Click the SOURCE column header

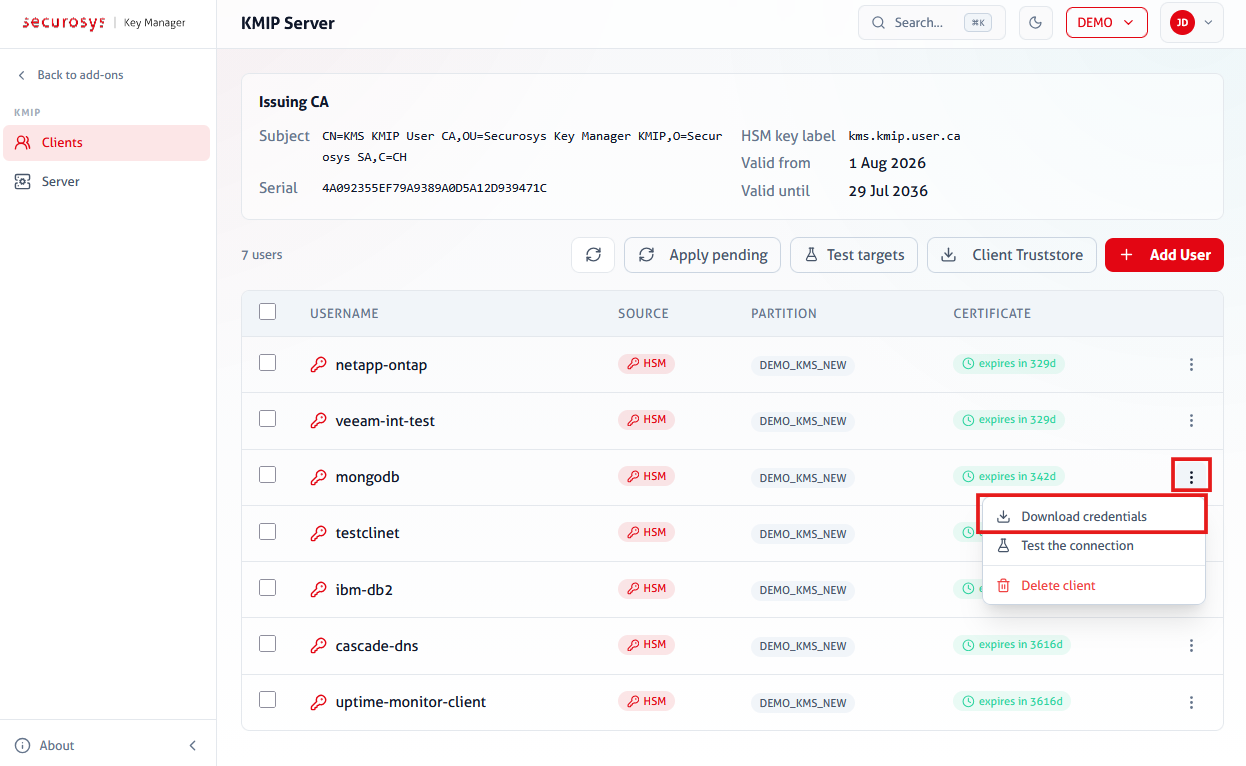pyautogui.click(x=643, y=313)
